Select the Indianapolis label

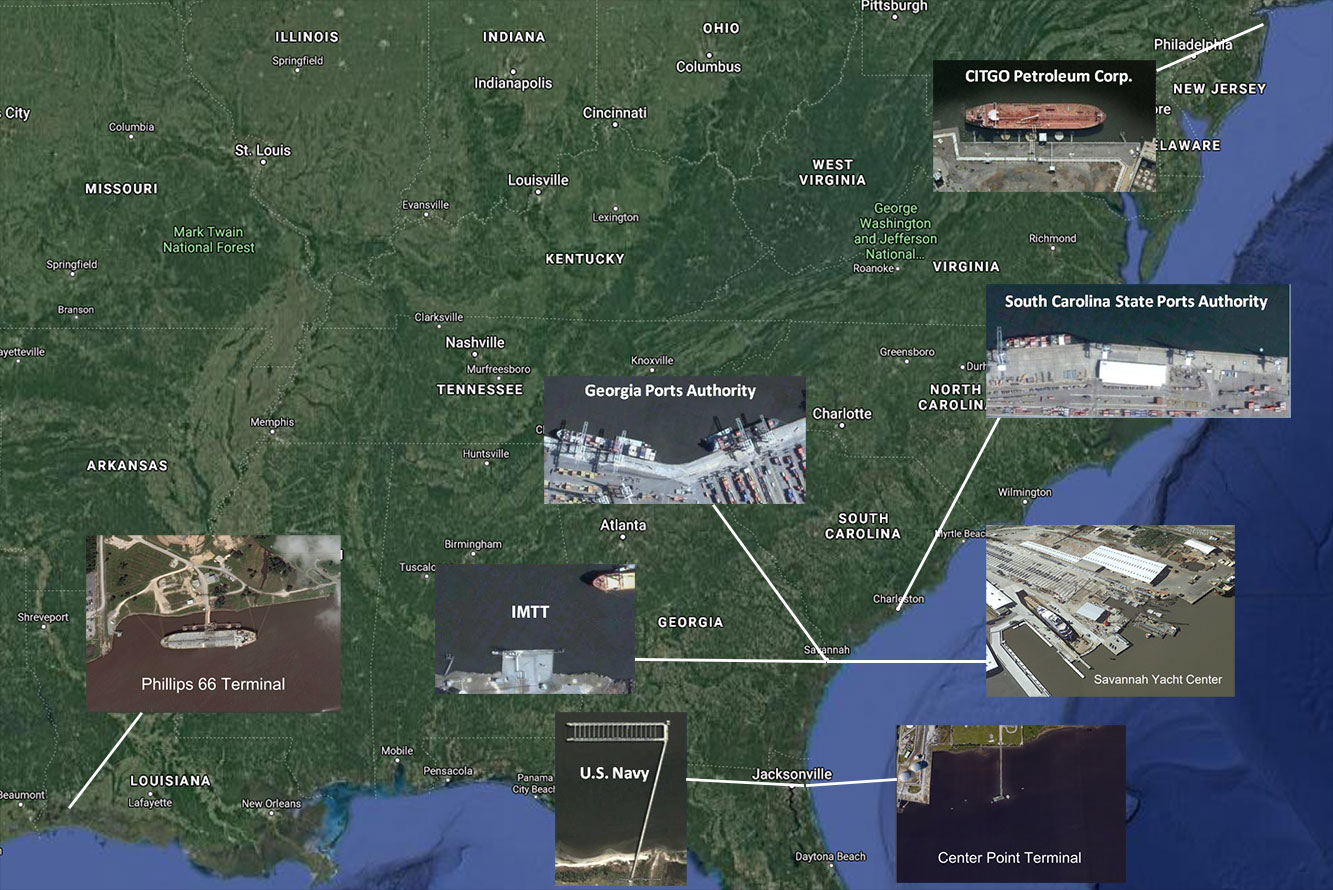[513, 83]
